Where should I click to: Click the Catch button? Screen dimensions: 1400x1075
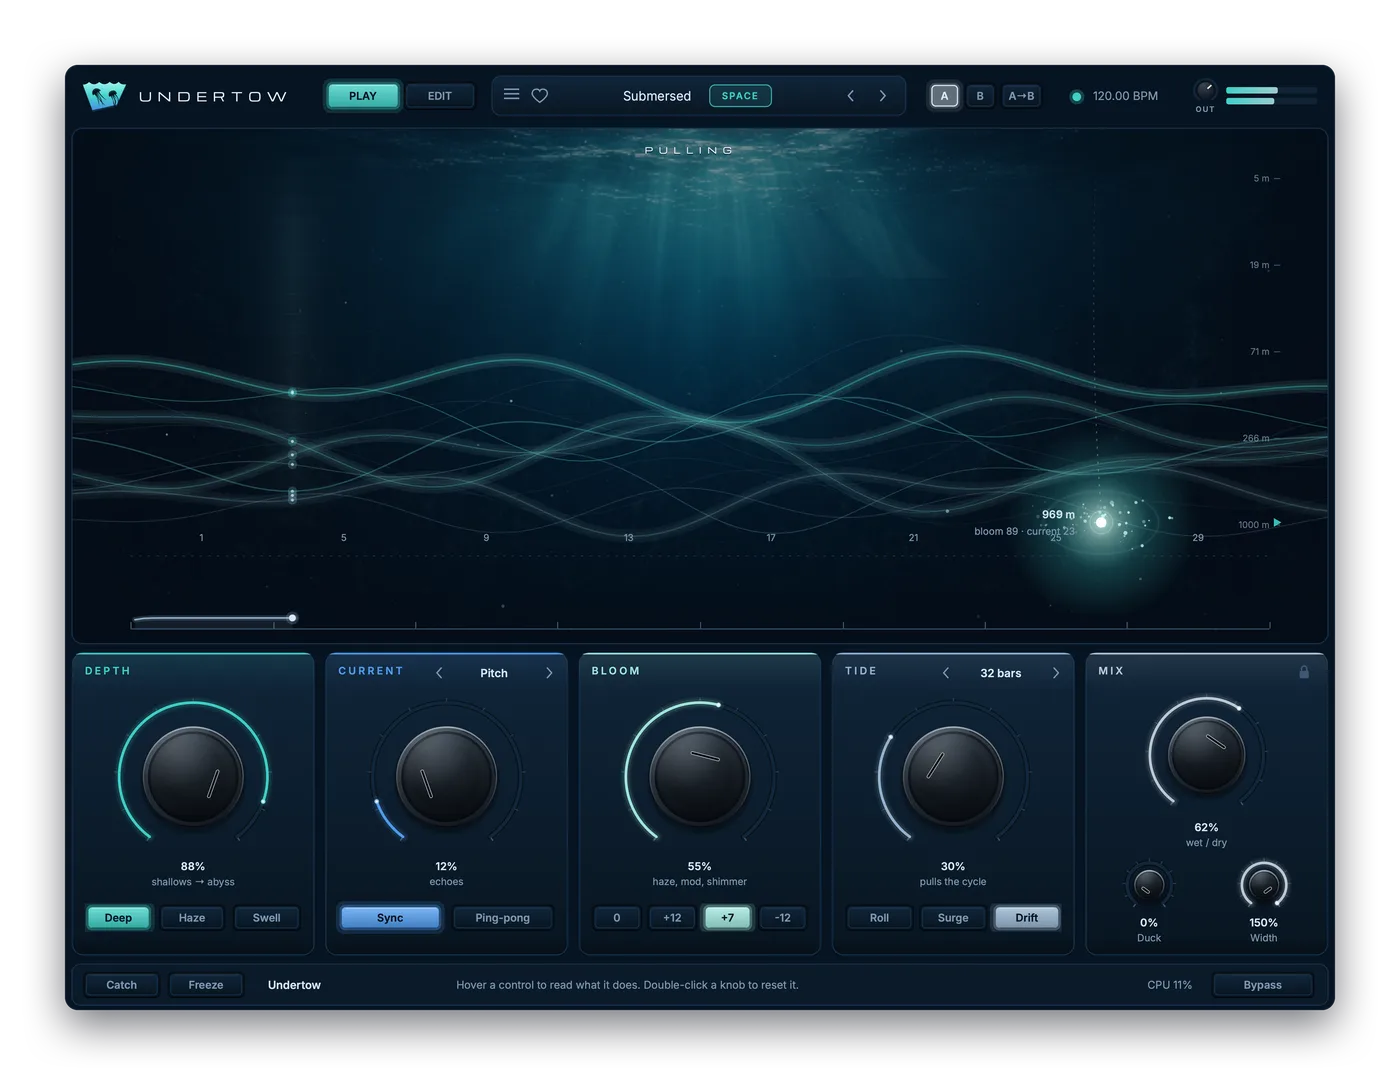[121, 985]
